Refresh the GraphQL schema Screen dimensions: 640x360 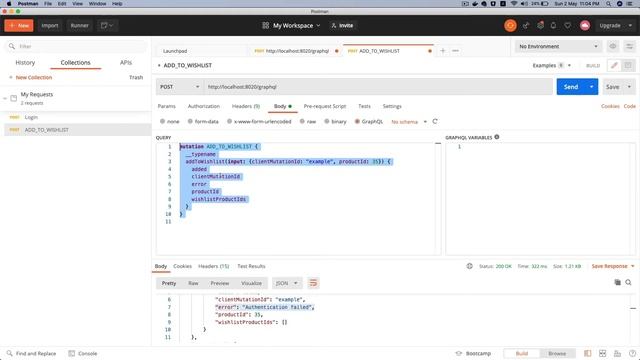435,122
